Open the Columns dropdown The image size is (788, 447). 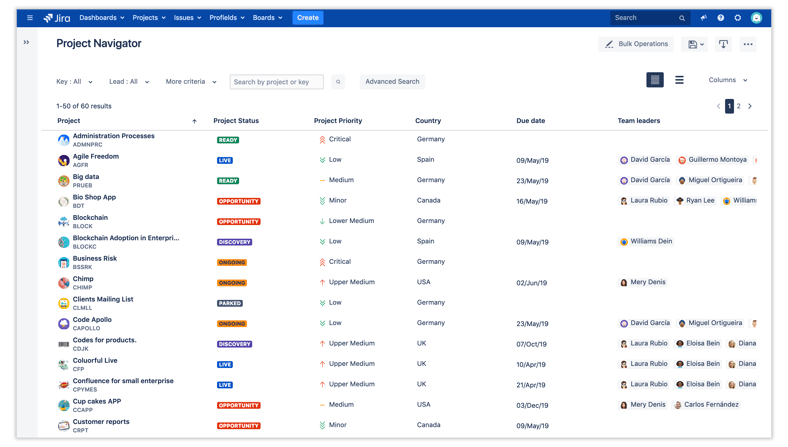point(728,80)
